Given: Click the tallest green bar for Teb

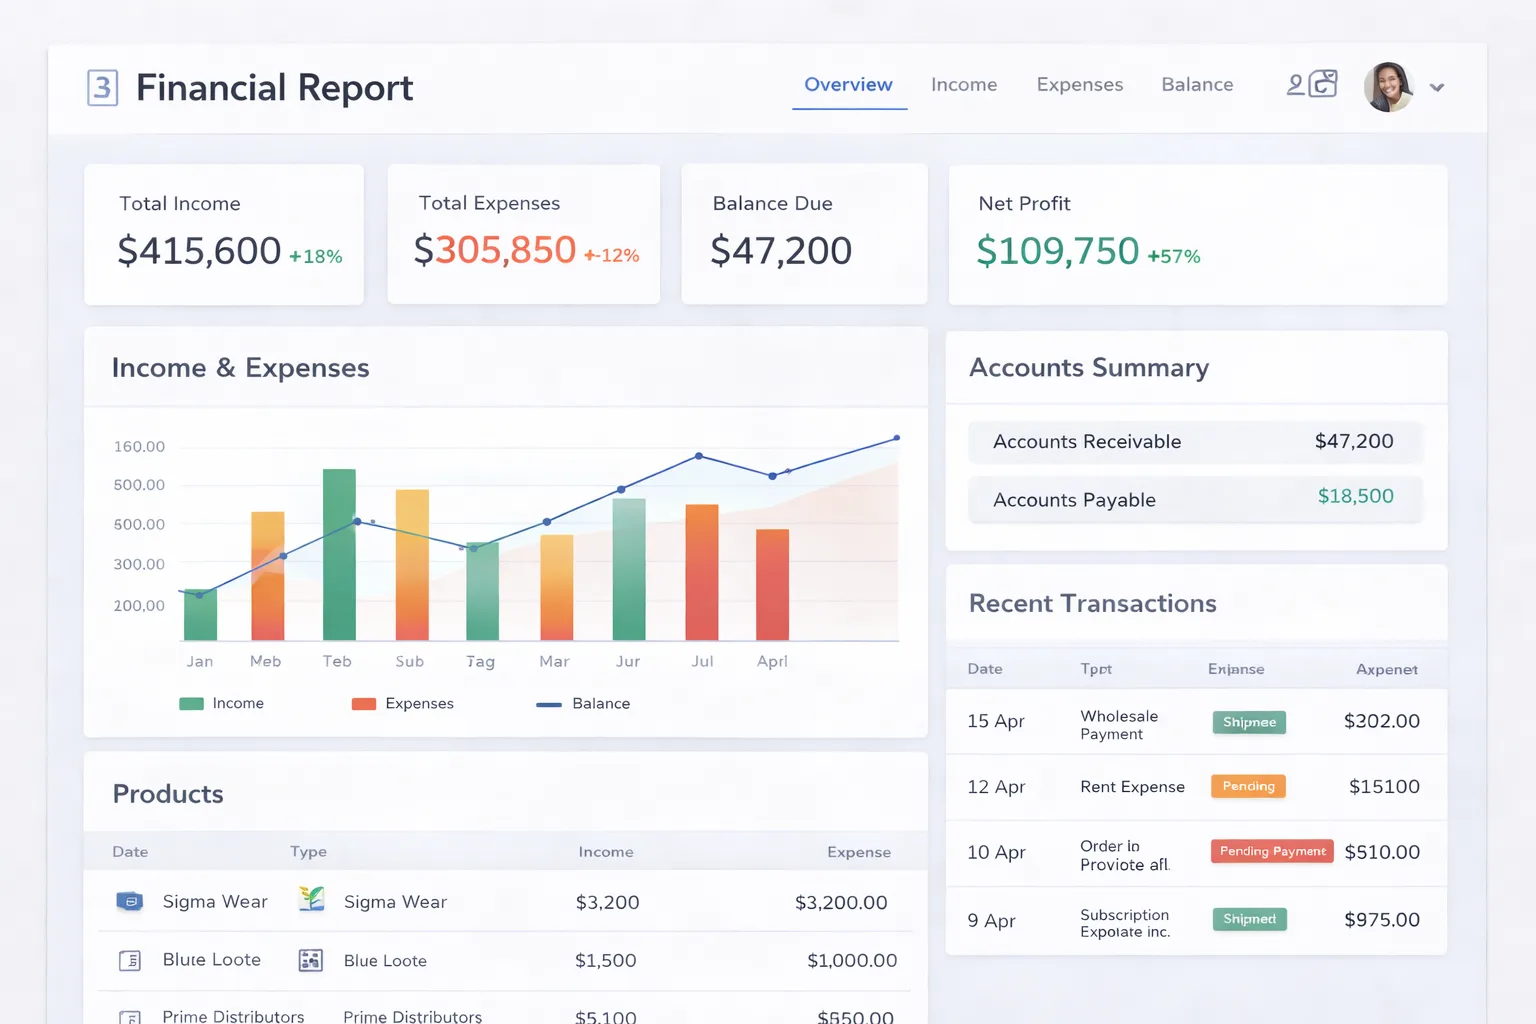Looking at the screenshot, I should click(339, 554).
